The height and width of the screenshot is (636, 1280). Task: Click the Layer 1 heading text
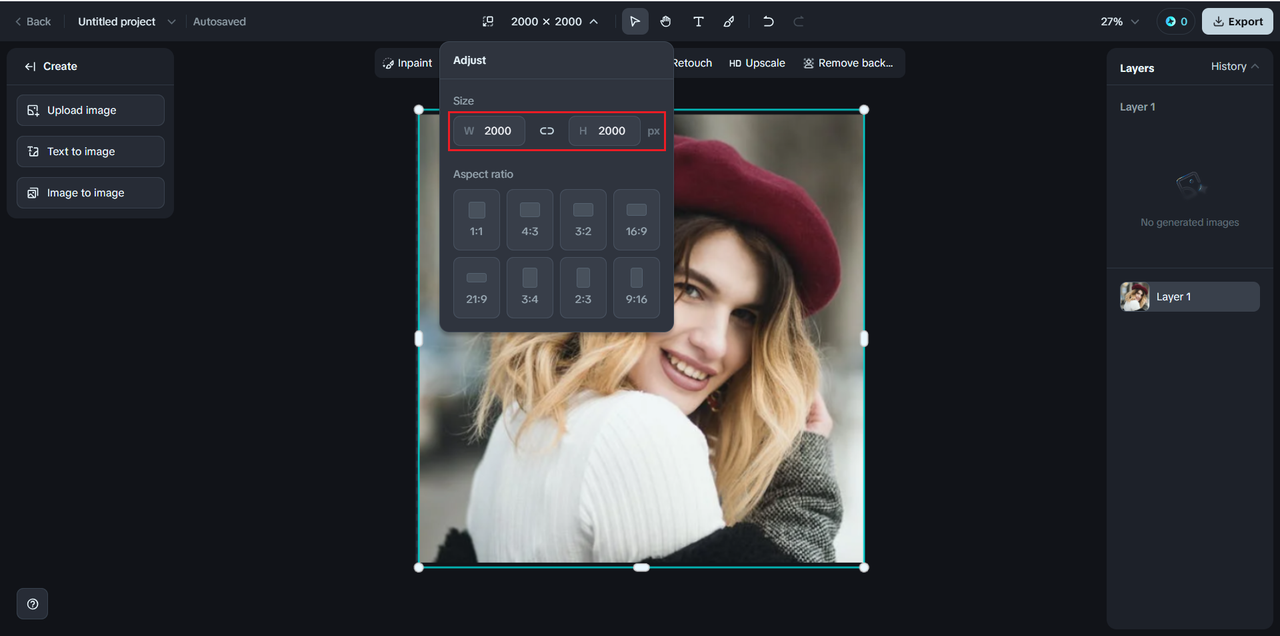(x=1137, y=107)
